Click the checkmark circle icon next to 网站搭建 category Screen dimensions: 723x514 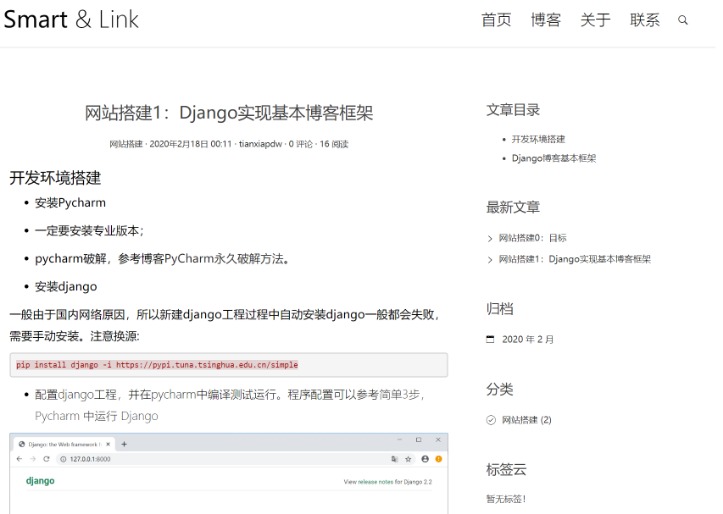(x=491, y=419)
